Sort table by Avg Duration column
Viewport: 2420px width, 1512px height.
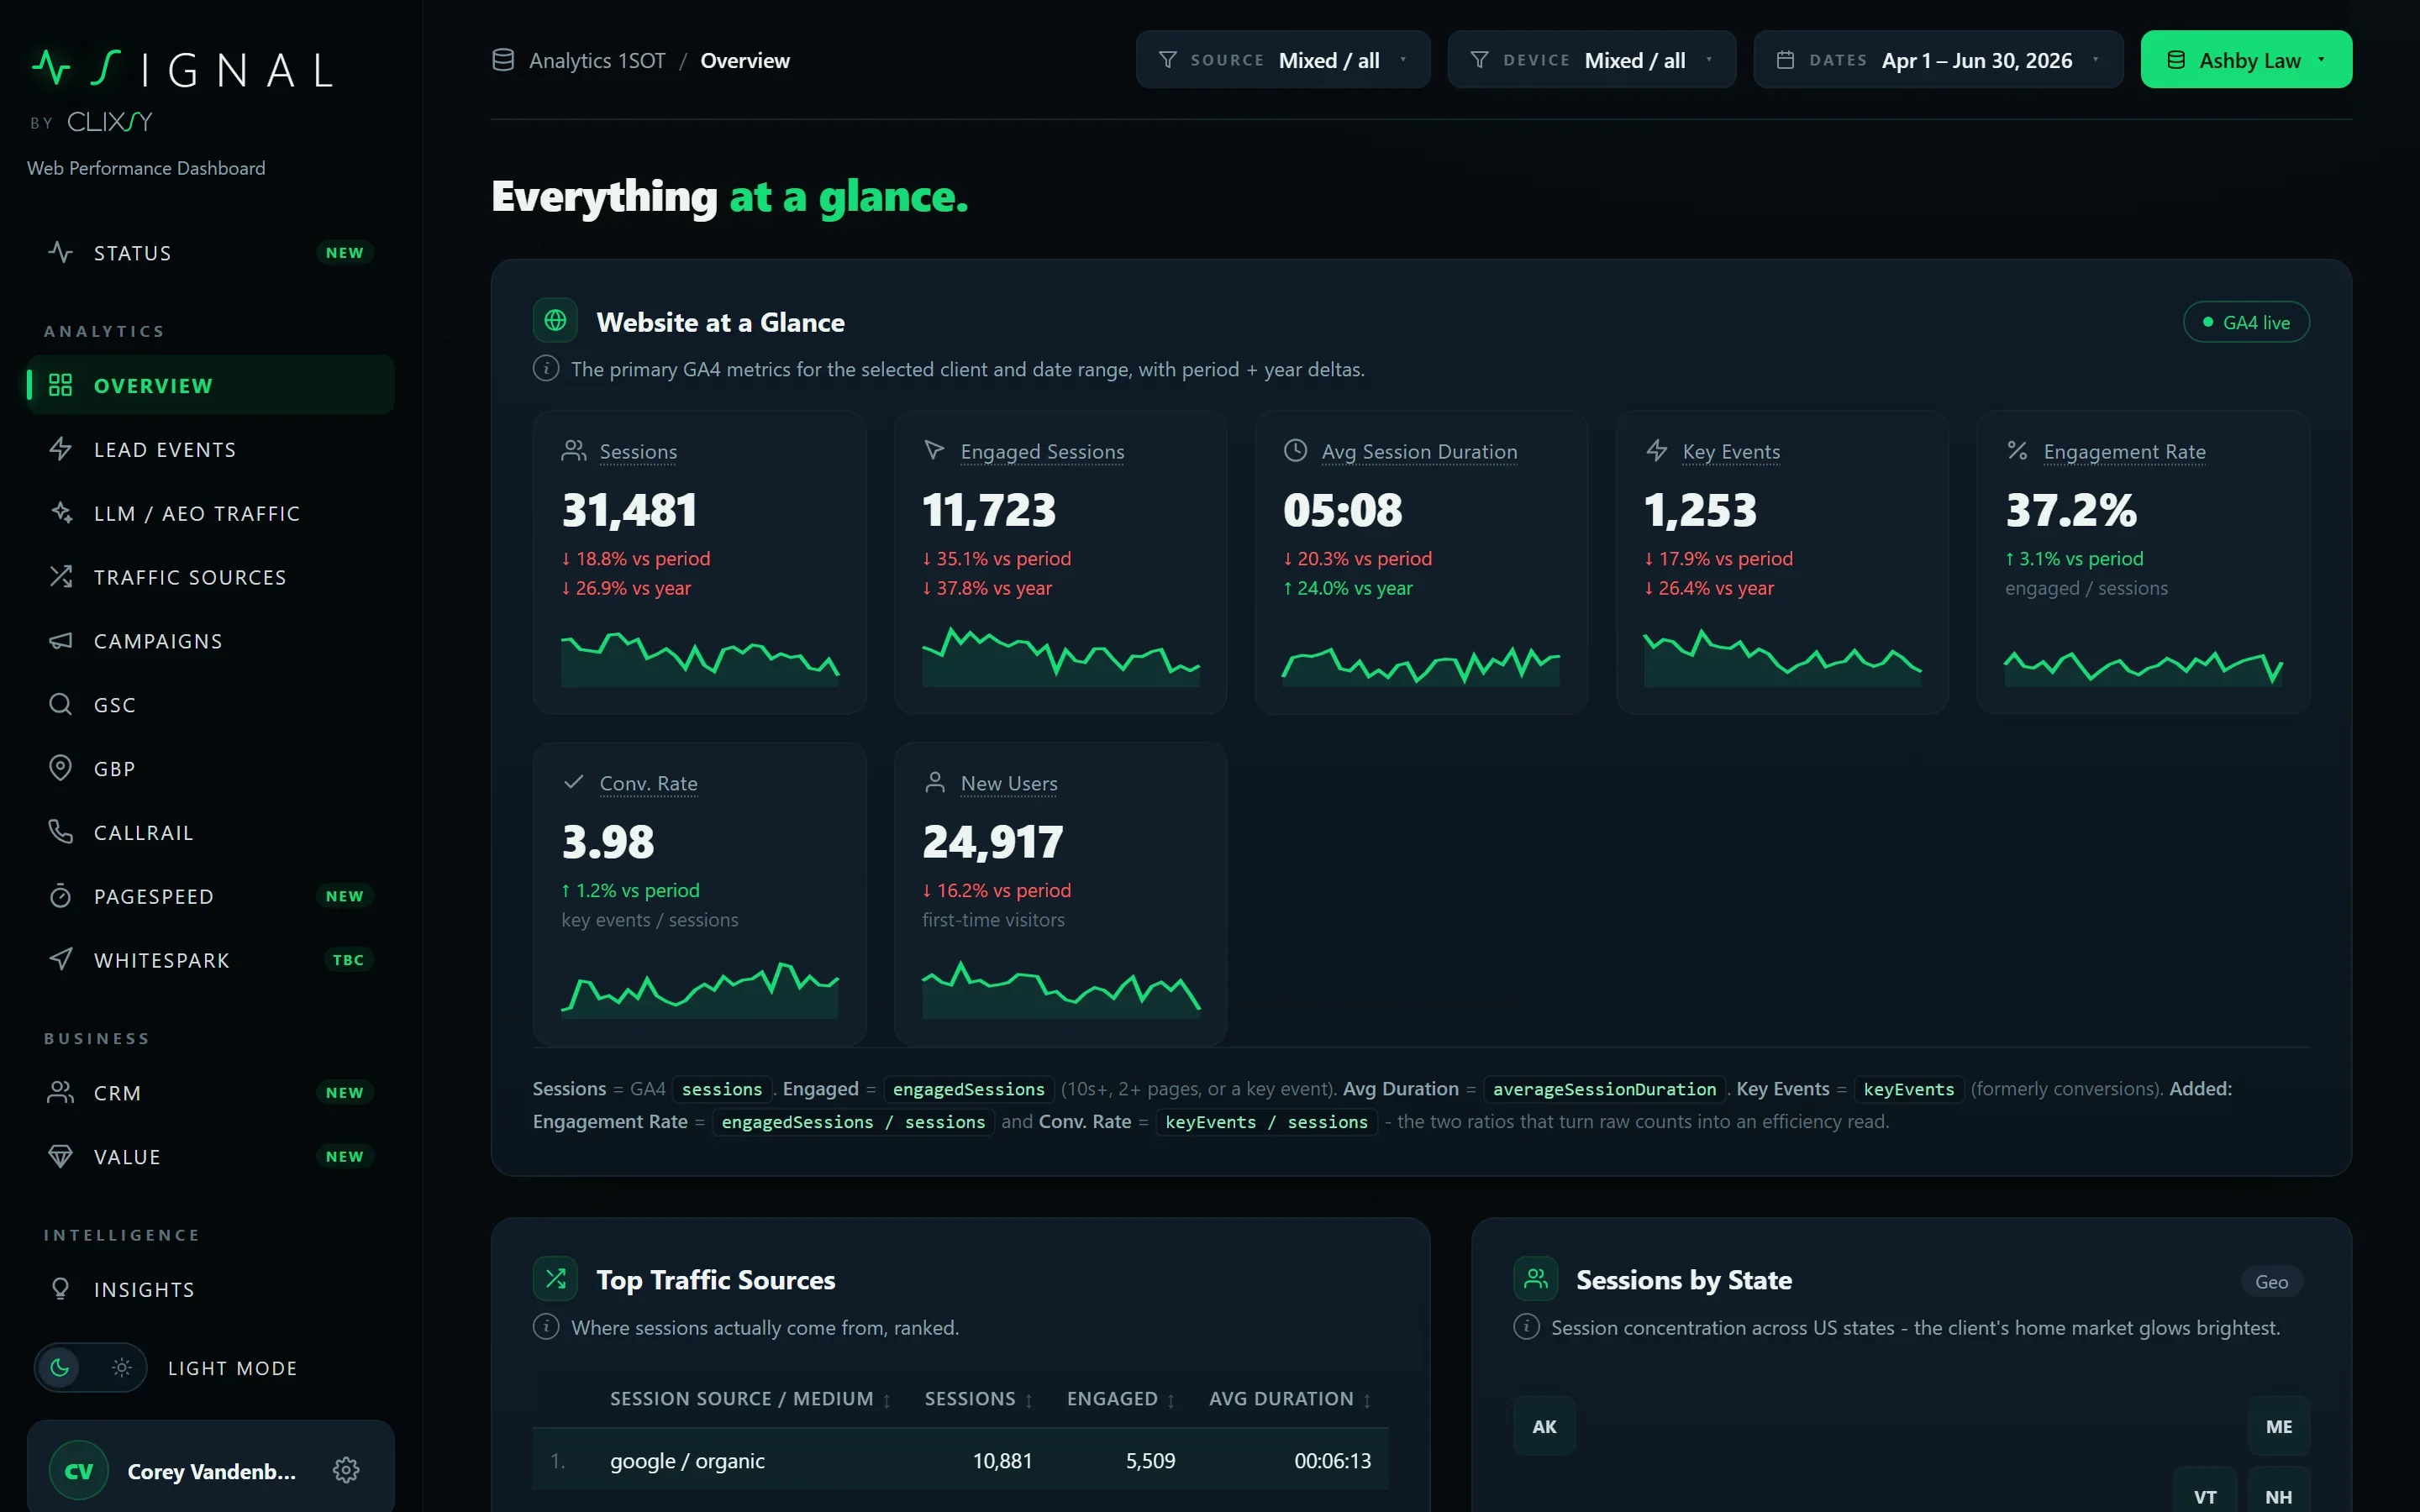pos(1290,1399)
